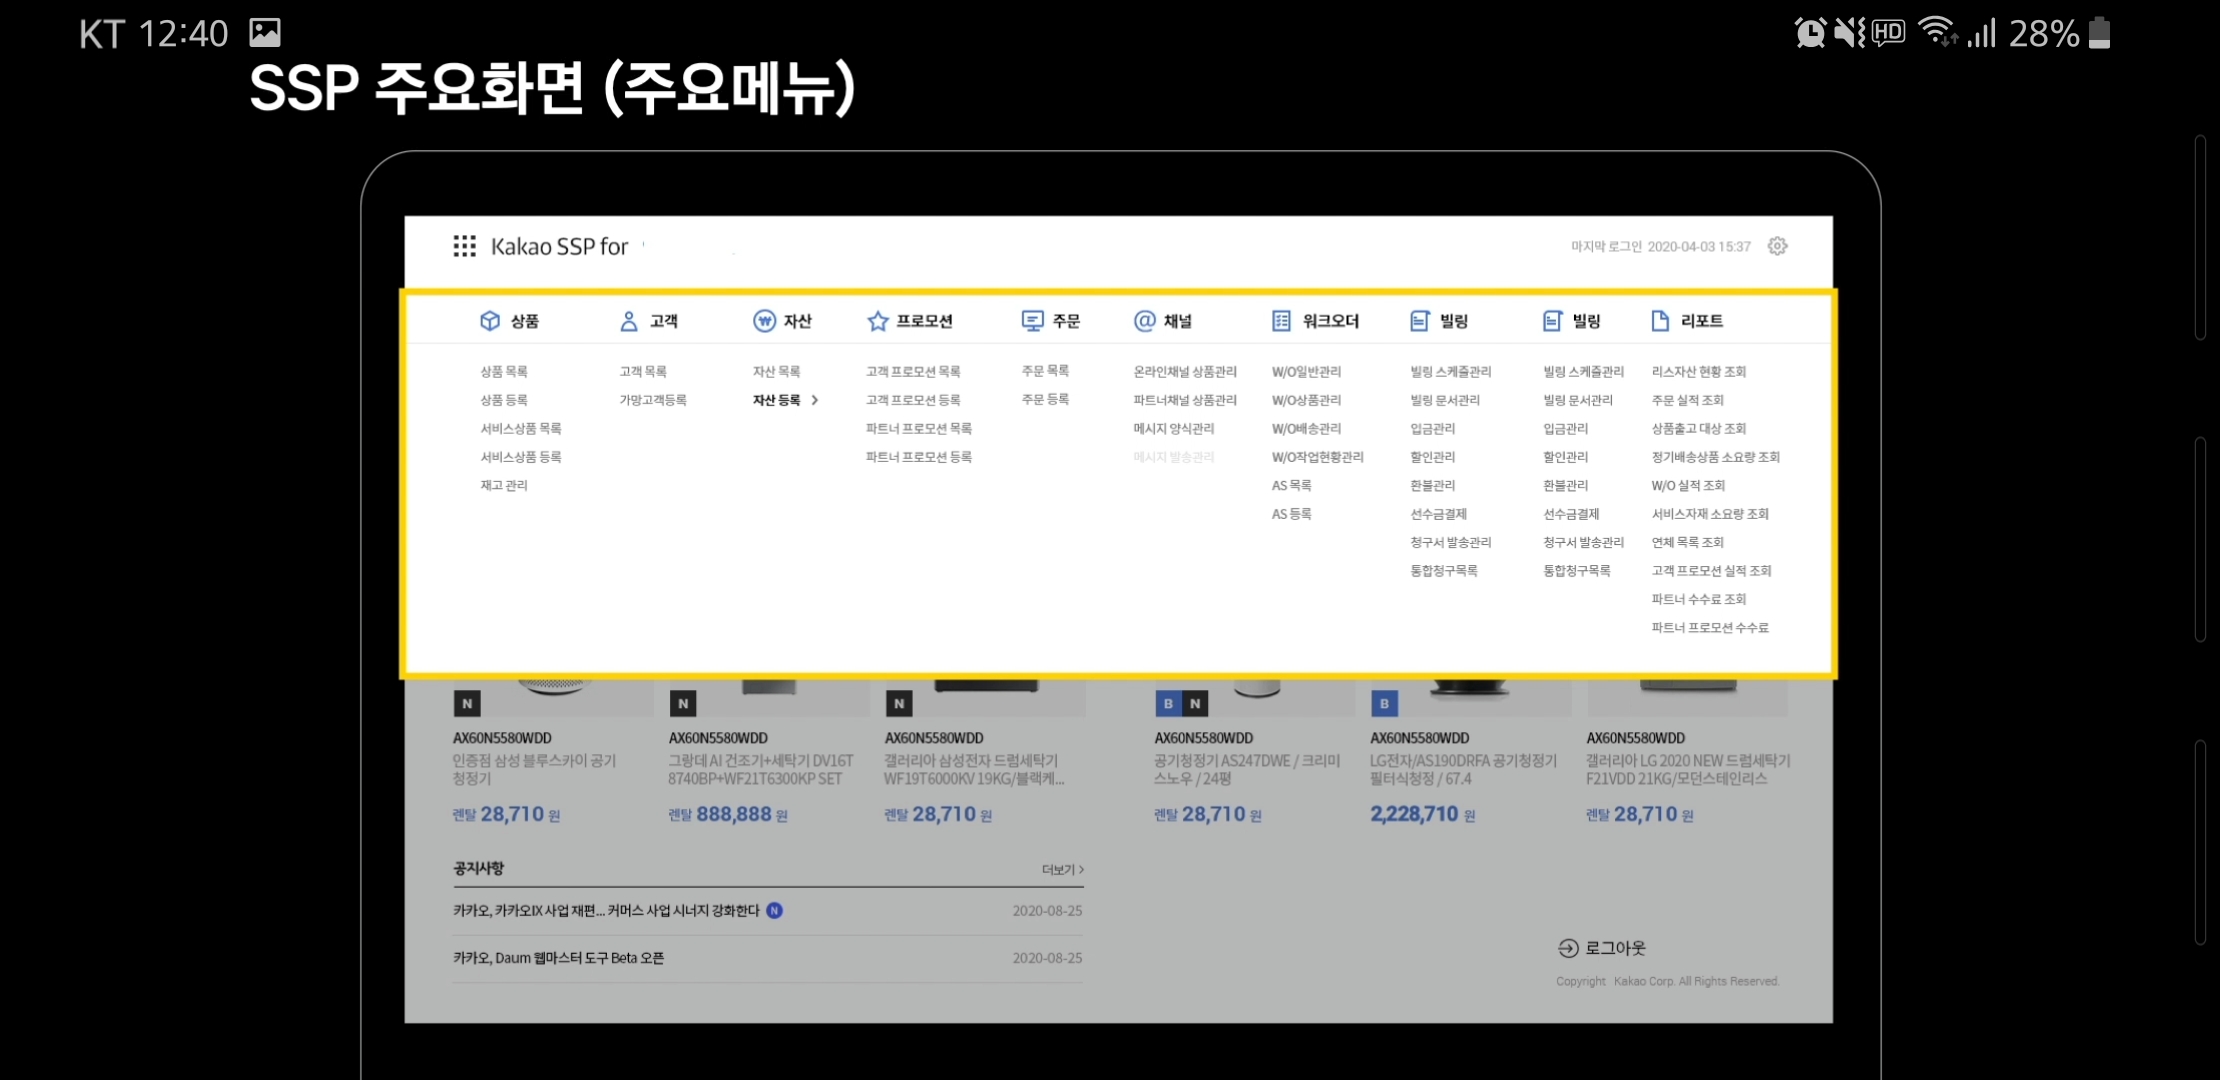The image size is (2220, 1080).
Task: Click the cube icon for 상품 menu
Action: [490, 321]
